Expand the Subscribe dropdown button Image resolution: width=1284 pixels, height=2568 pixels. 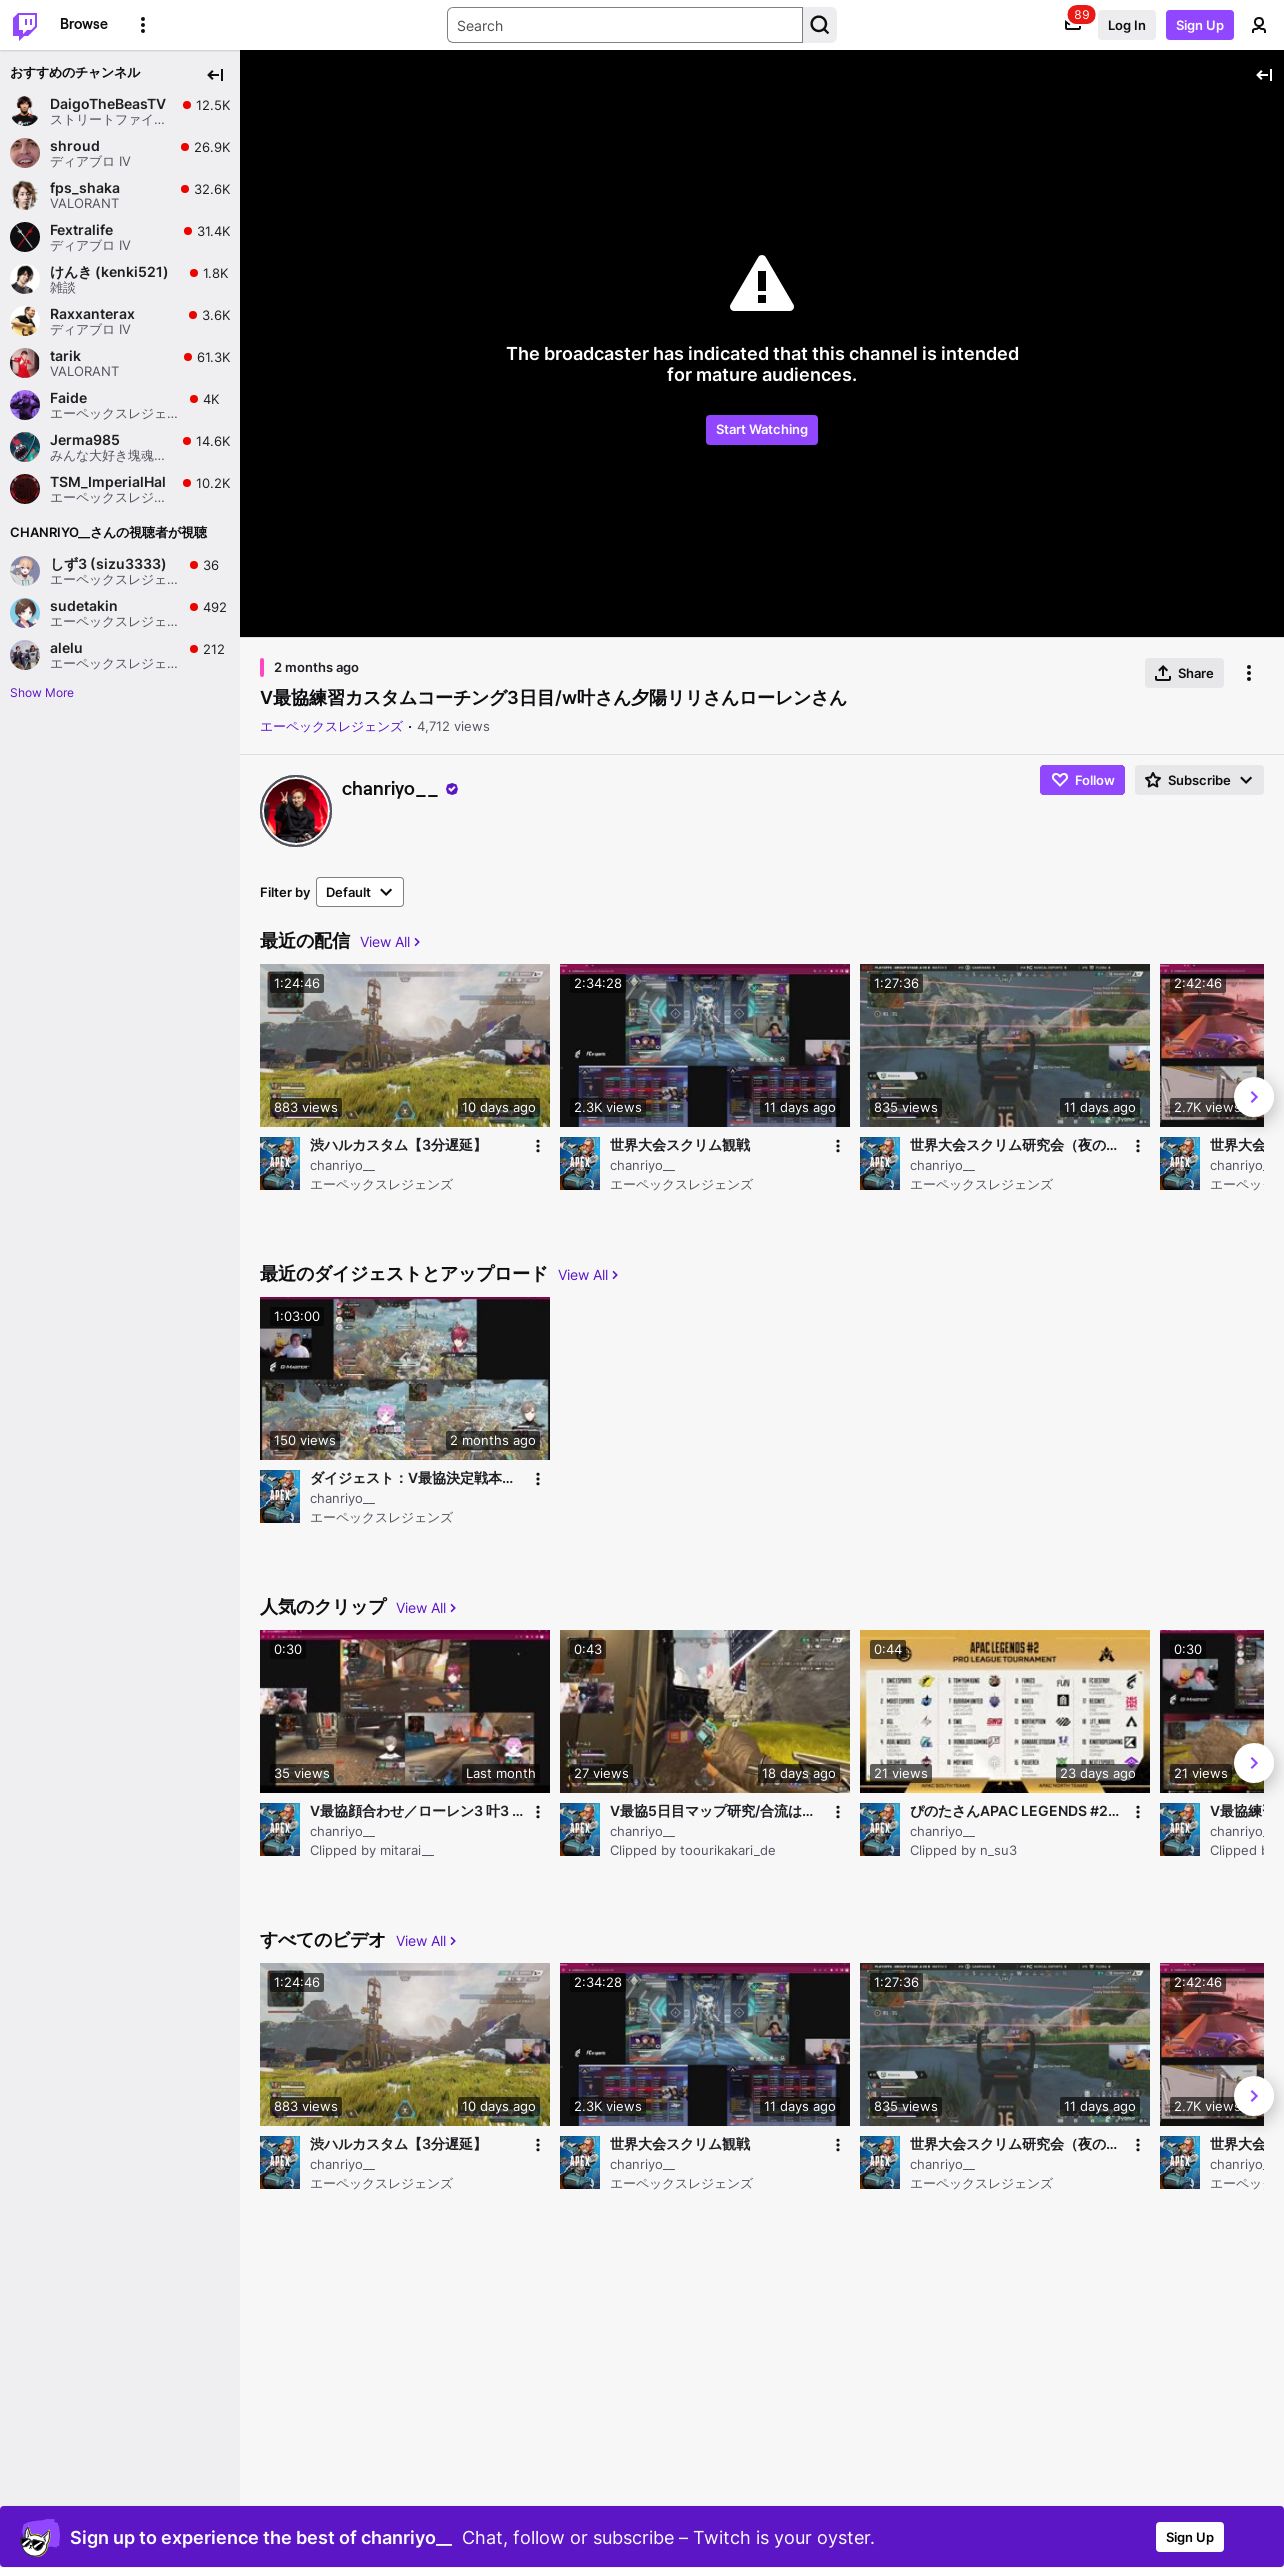1199,780
